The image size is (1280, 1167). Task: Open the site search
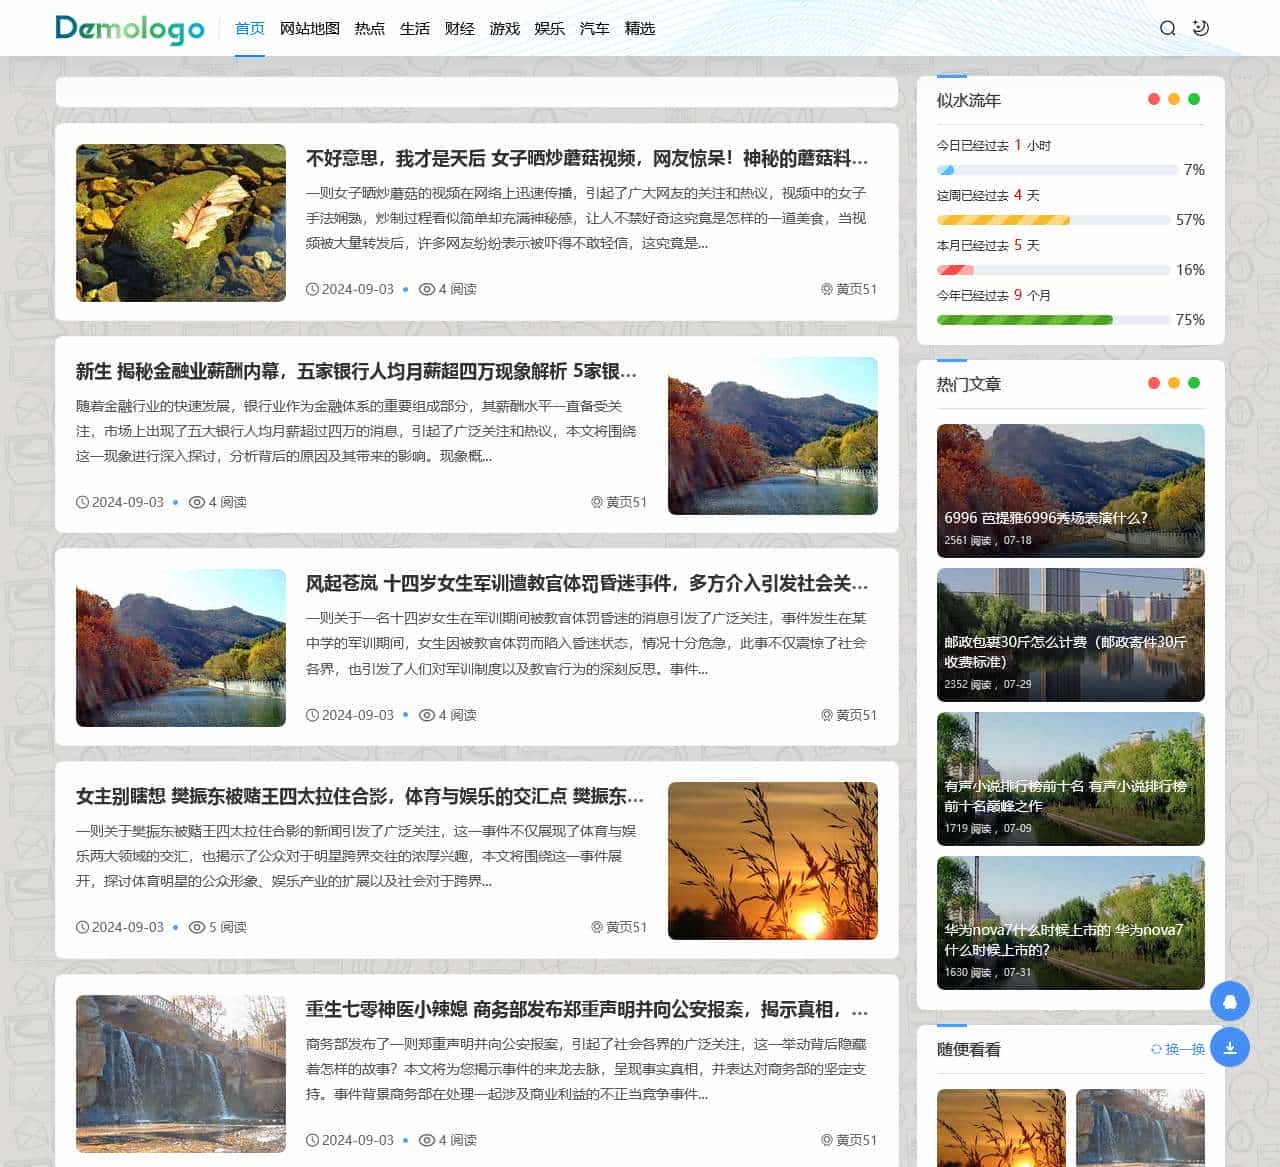point(1167,28)
